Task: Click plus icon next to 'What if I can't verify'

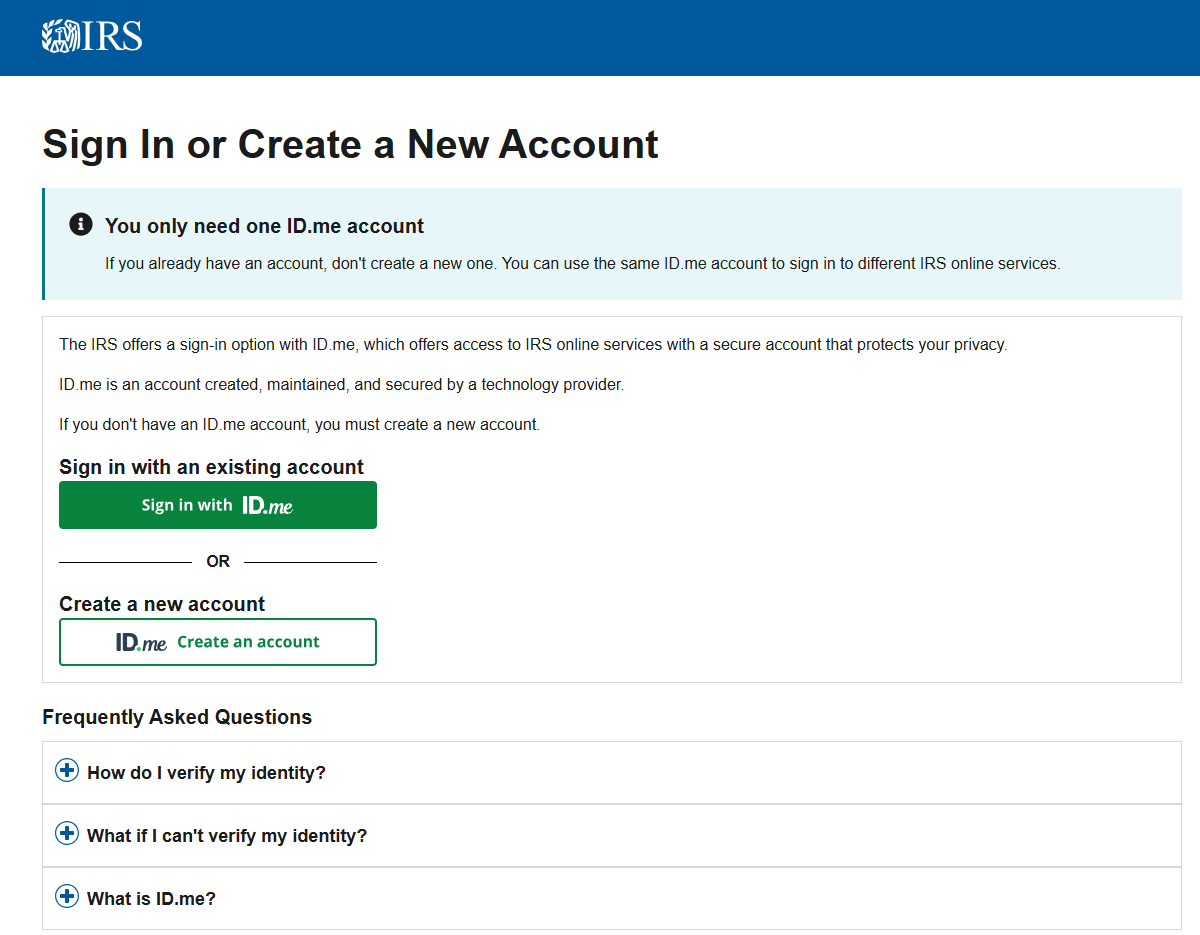Action: [x=67, y=834]
